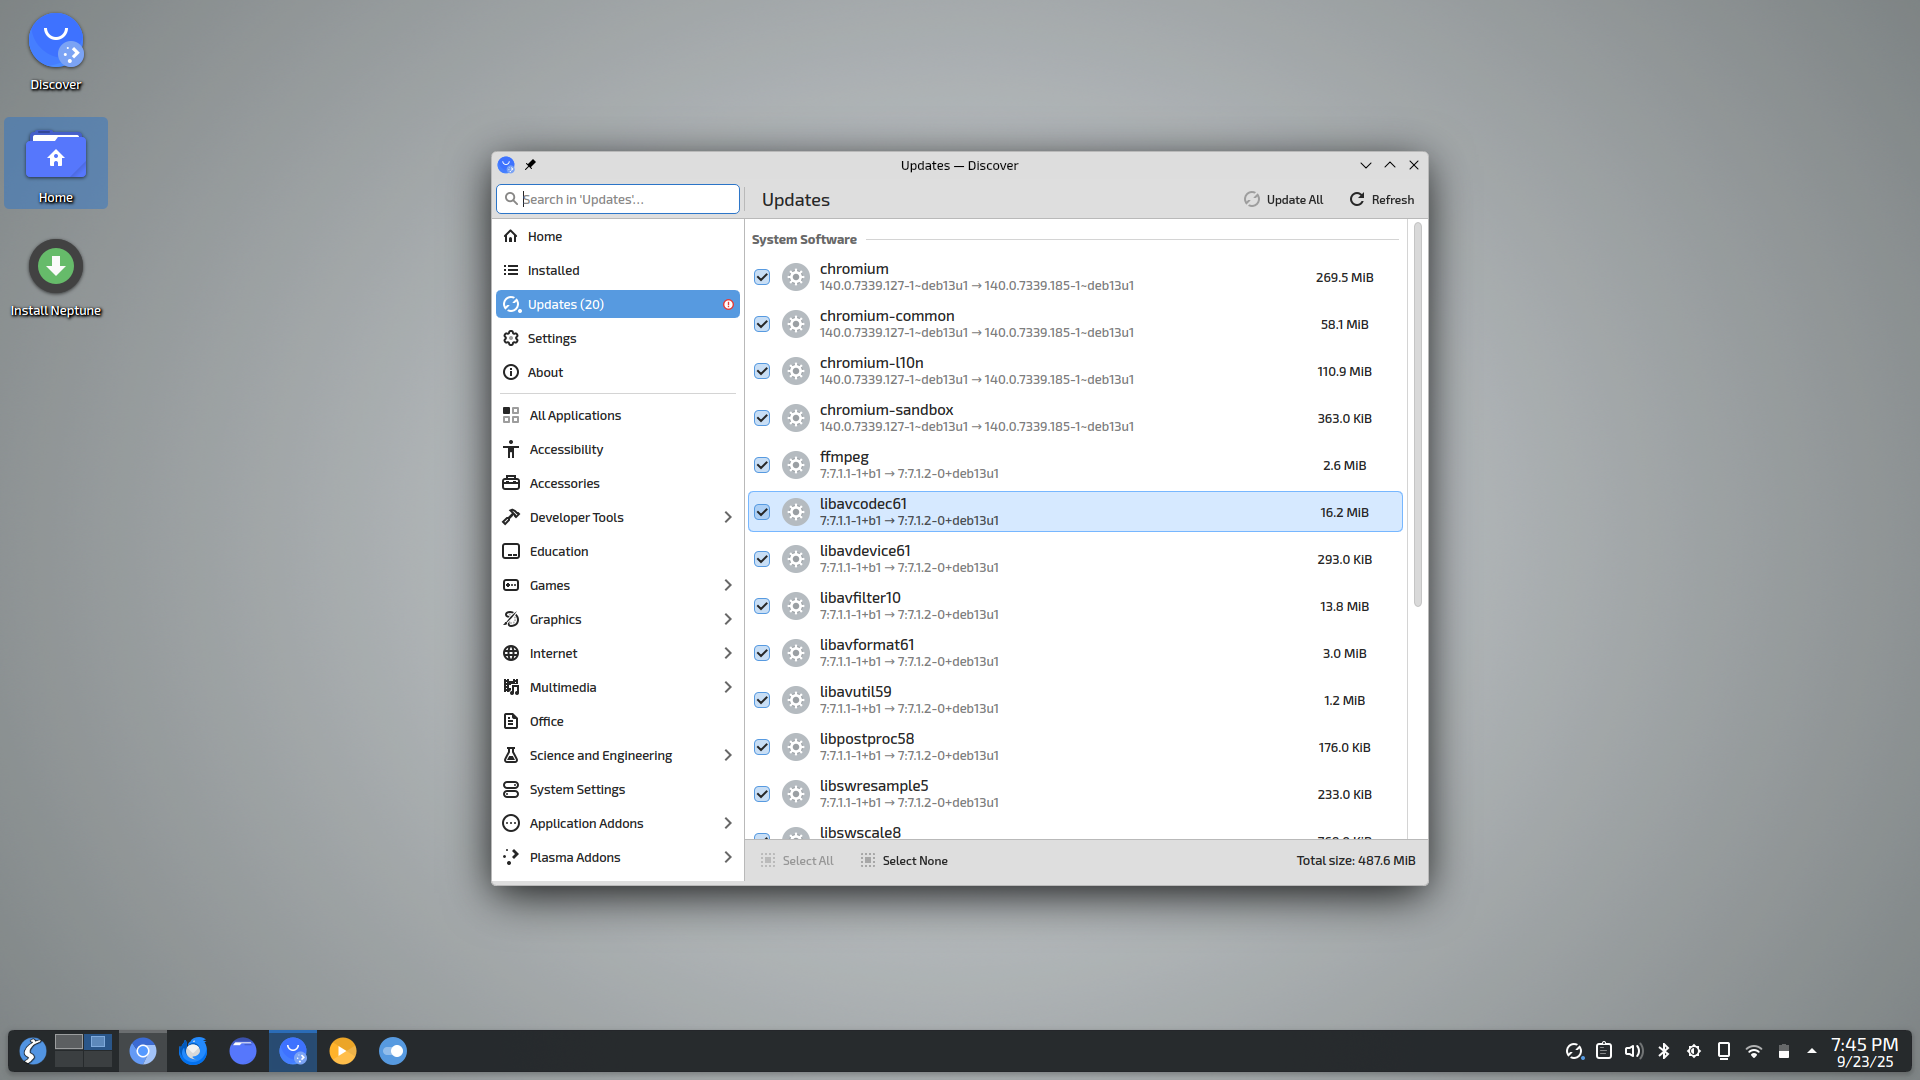Image resolution: width=1920 pixels, height=1080 pixels.
Task: Expand the Developer Tools category
Action: pyautogui.click(x=727, y=517)
